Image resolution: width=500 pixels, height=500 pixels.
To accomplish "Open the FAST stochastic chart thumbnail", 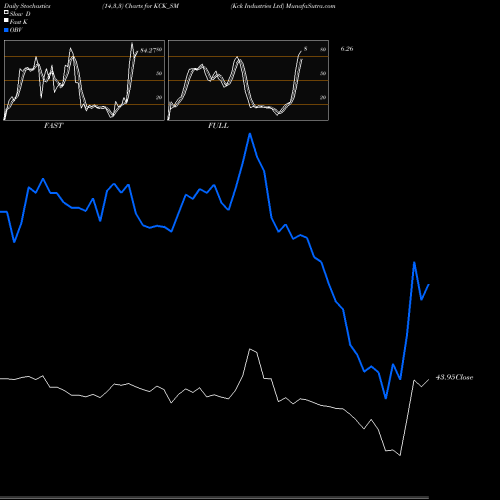I will point(84,80).
